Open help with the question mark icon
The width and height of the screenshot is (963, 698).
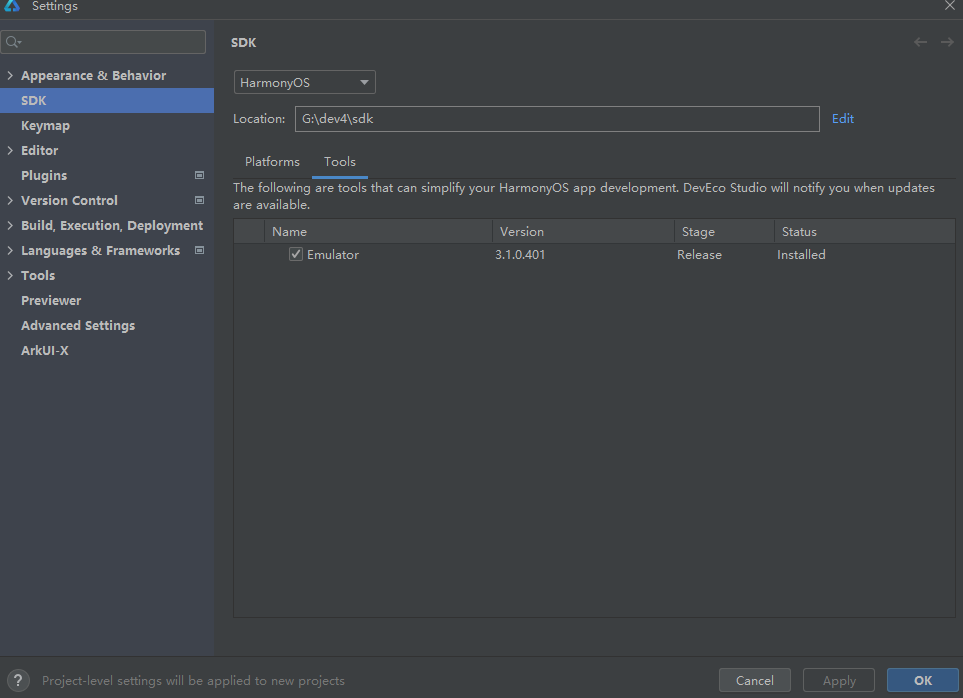(x=18, y=680)
